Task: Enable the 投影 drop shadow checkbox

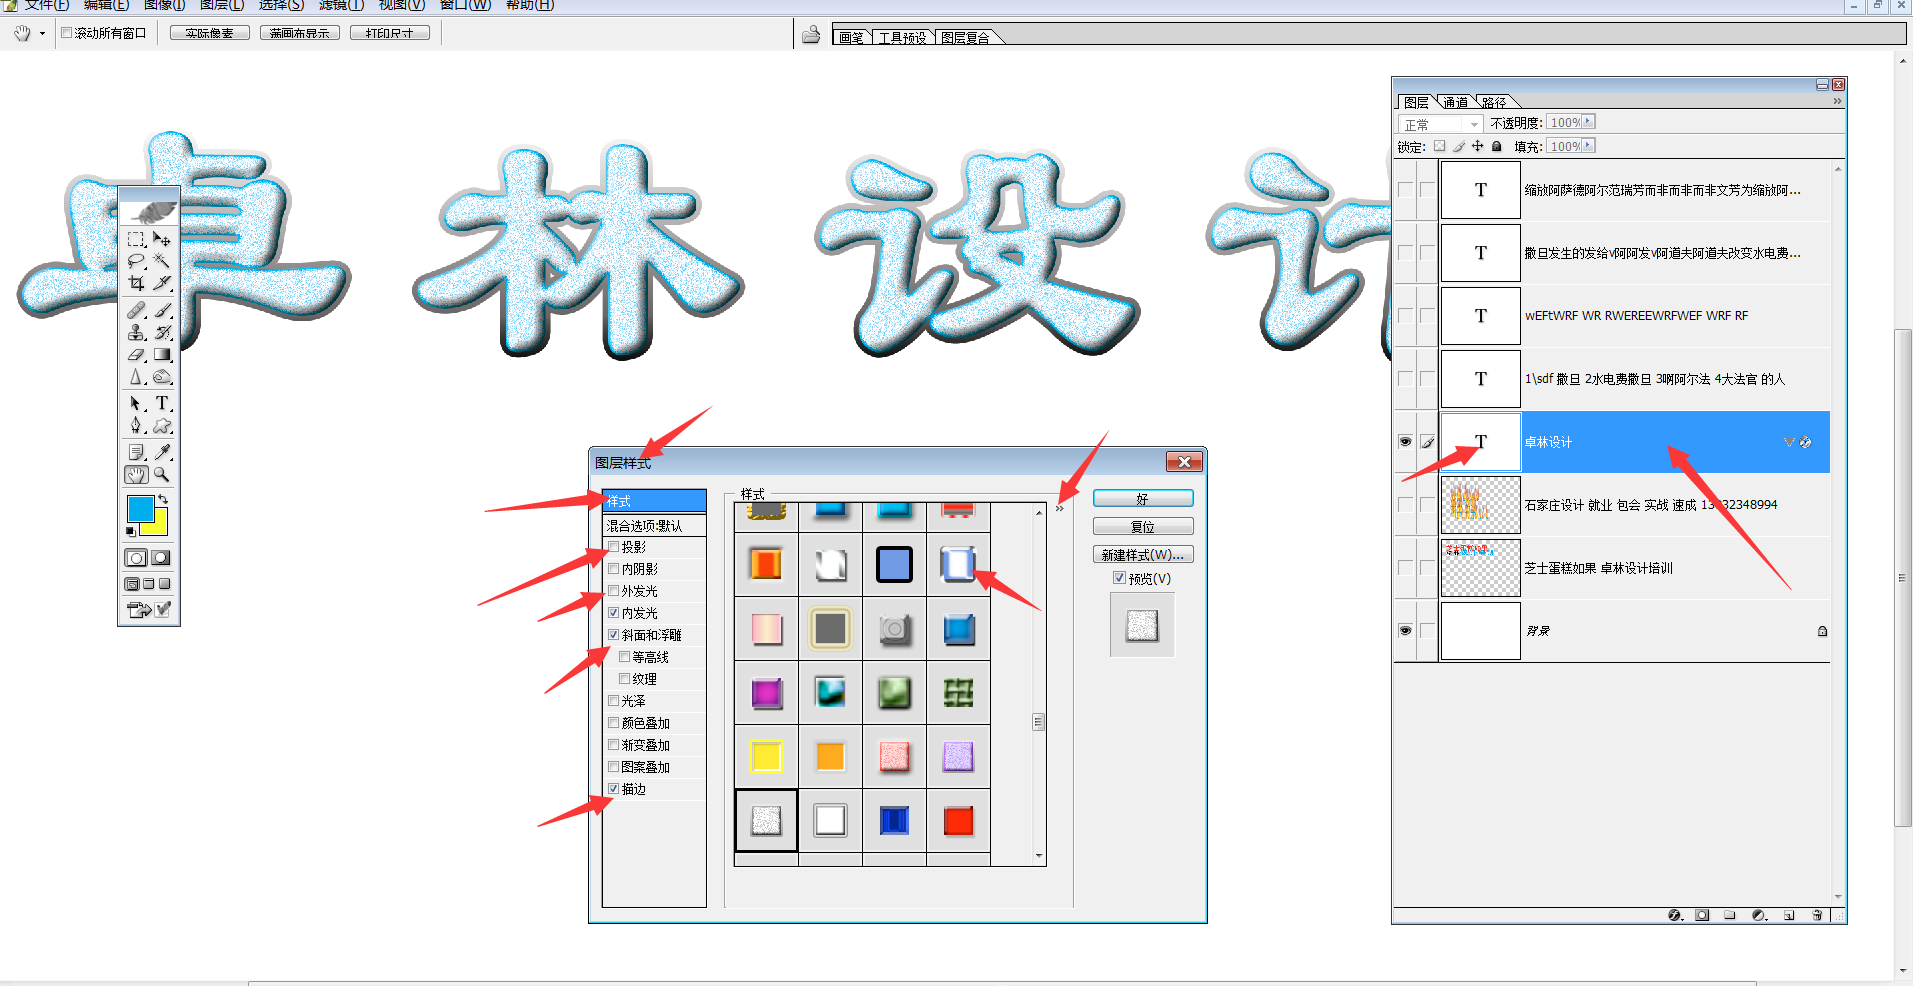Action: pyautogui.click(x=614, y=547)
